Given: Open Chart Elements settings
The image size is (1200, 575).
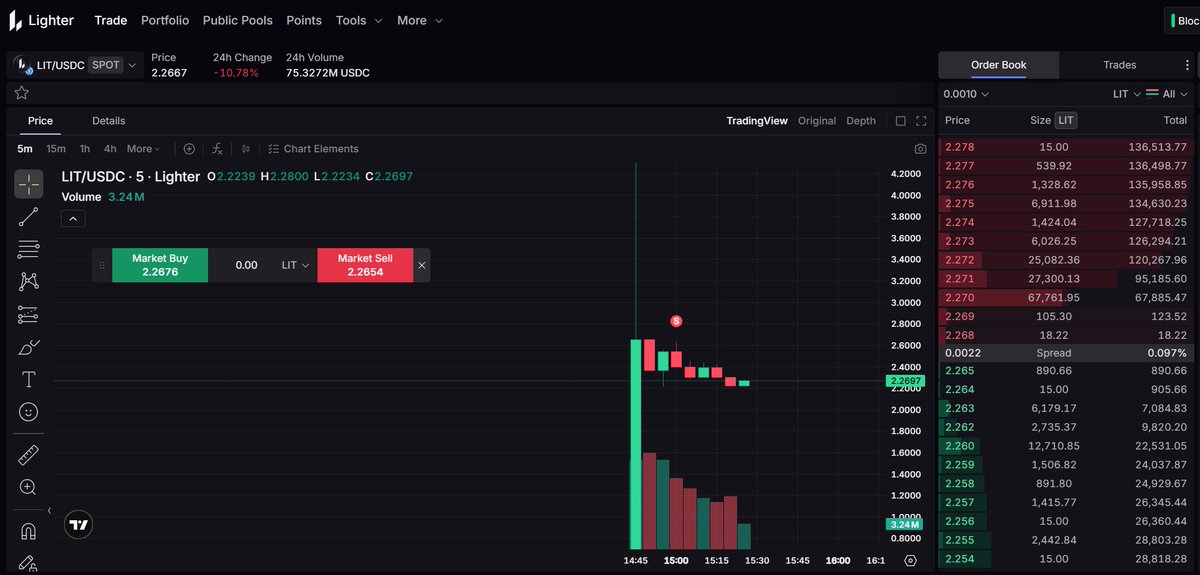Looking at the screenshot, I should (313, 149).
